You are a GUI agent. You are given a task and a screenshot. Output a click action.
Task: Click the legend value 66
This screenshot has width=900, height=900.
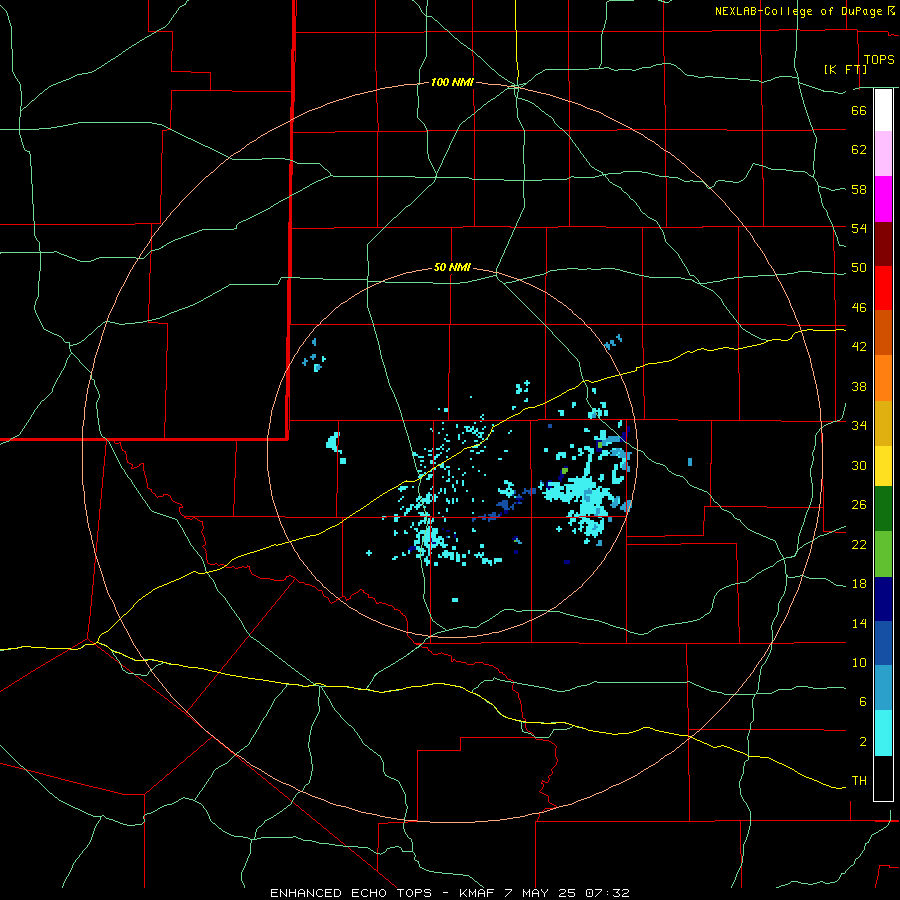click(859, 110)
